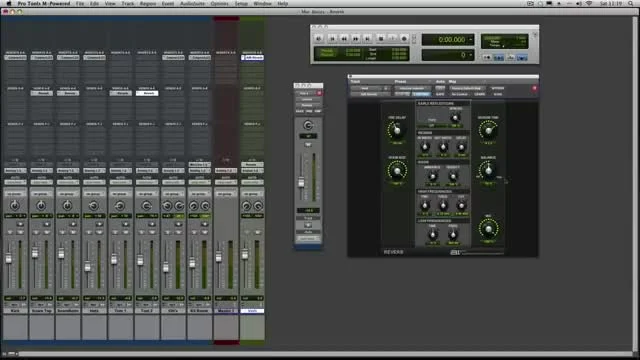
Task: Open the Track menu
Action: [128, 4]
